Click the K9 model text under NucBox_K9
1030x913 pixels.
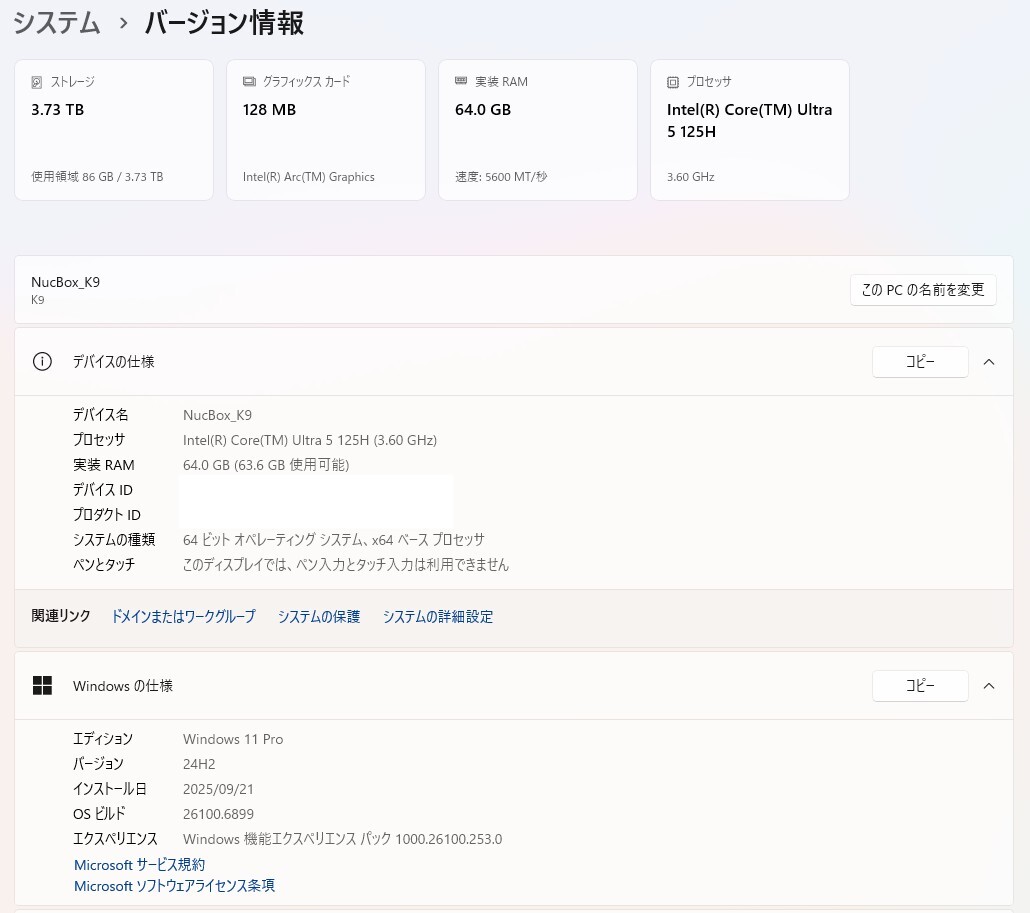[x=37, y=300]
